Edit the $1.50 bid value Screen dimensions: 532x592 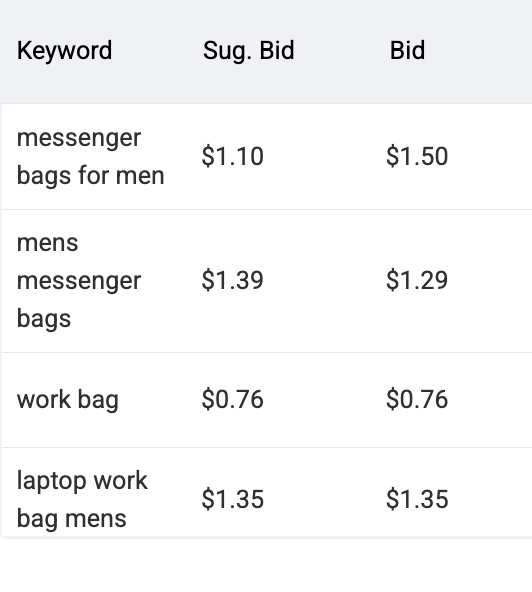(x=417, y=156)
